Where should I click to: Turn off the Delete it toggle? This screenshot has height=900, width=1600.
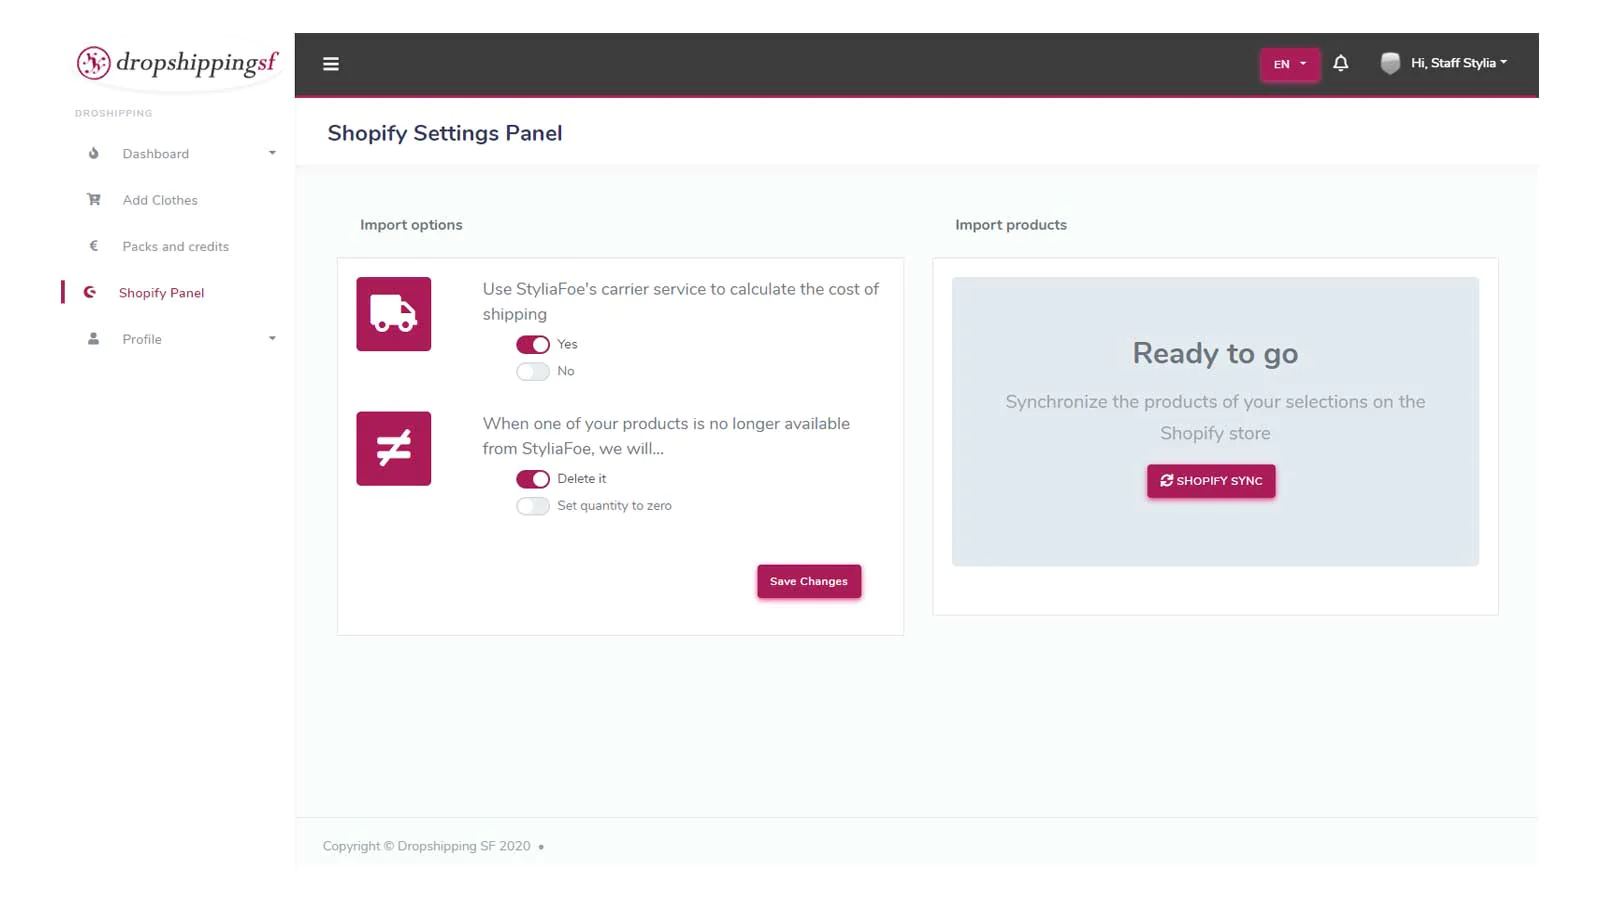[x=533, y=479]
